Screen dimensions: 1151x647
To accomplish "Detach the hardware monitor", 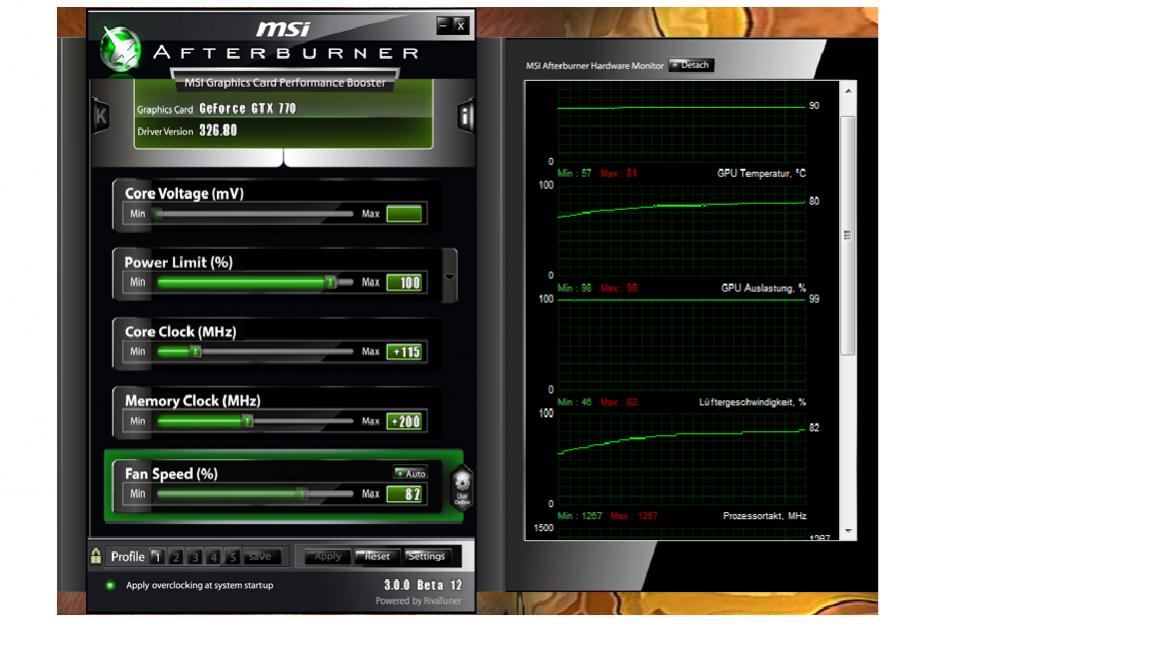I will (x=691, y=65).
